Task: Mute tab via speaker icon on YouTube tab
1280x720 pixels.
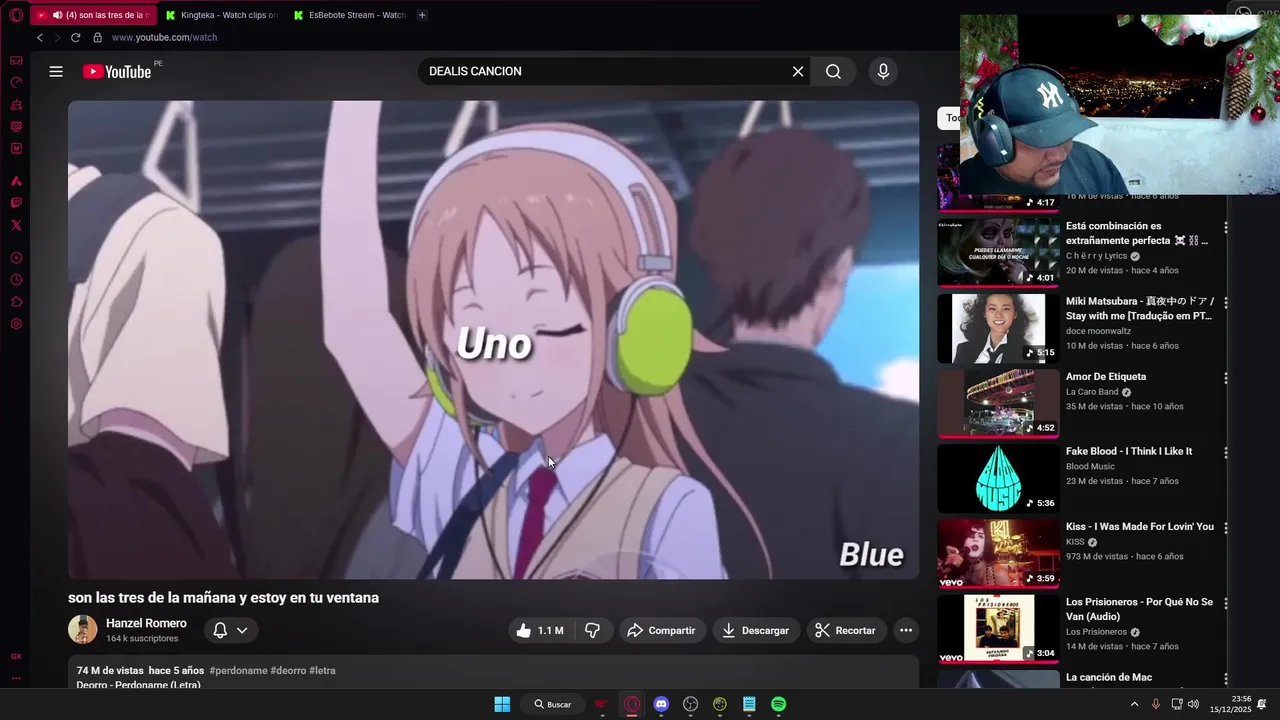Action: pyautogui.click(x=57, y=15)
